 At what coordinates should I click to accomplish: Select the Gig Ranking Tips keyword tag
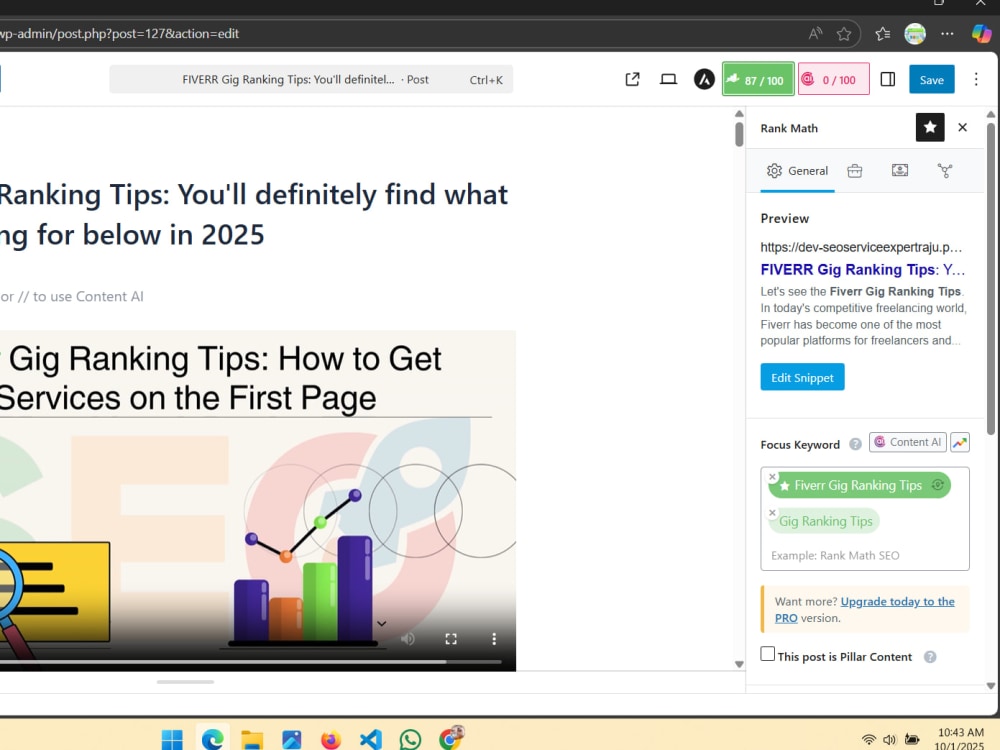[x=825, y=521]
